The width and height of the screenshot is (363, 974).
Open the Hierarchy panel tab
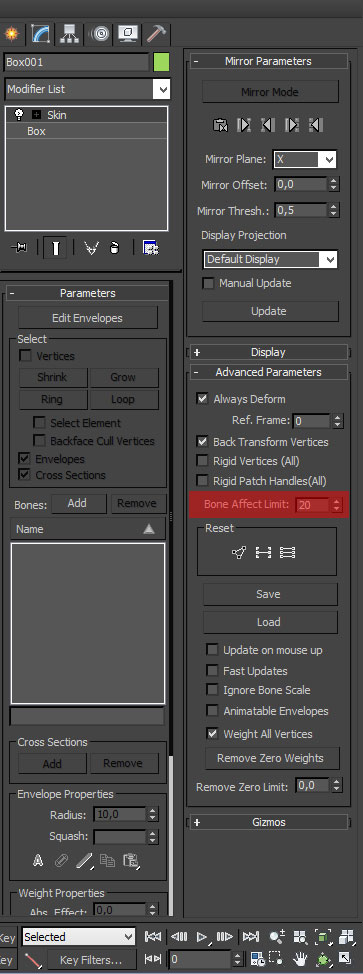[x=70, y=34]
